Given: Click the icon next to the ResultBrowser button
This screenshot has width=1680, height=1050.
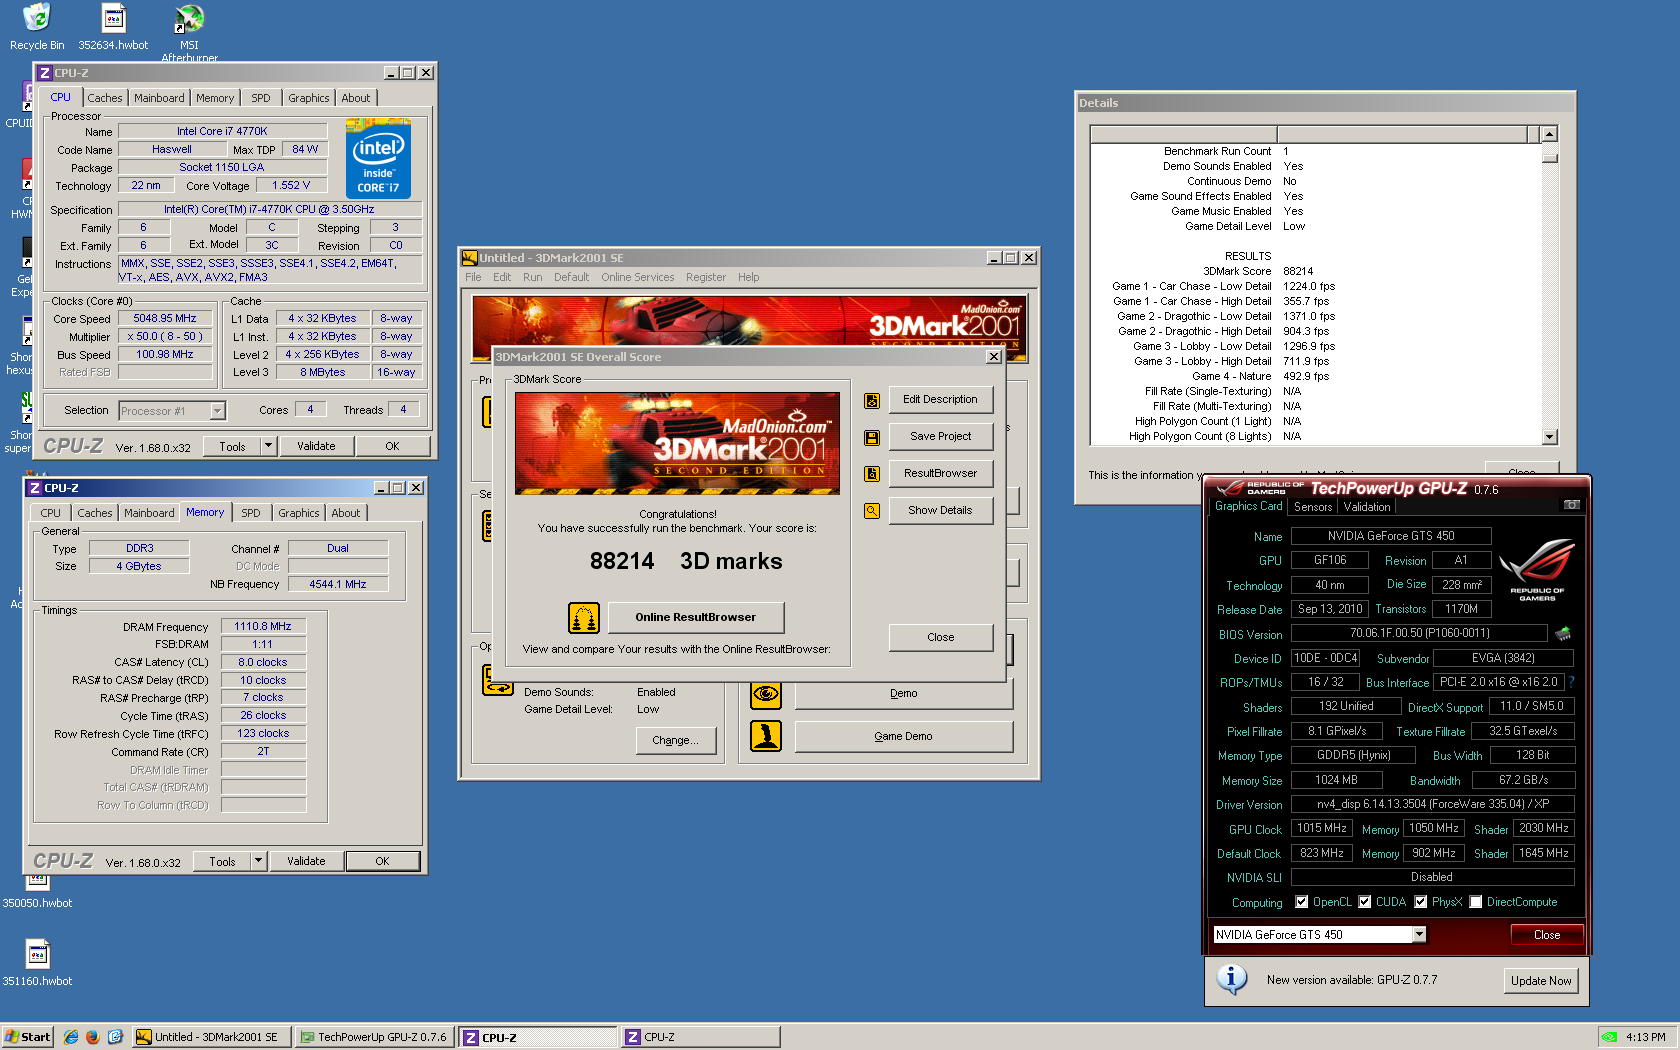Looking at the screenshot, I should [872, 474].
